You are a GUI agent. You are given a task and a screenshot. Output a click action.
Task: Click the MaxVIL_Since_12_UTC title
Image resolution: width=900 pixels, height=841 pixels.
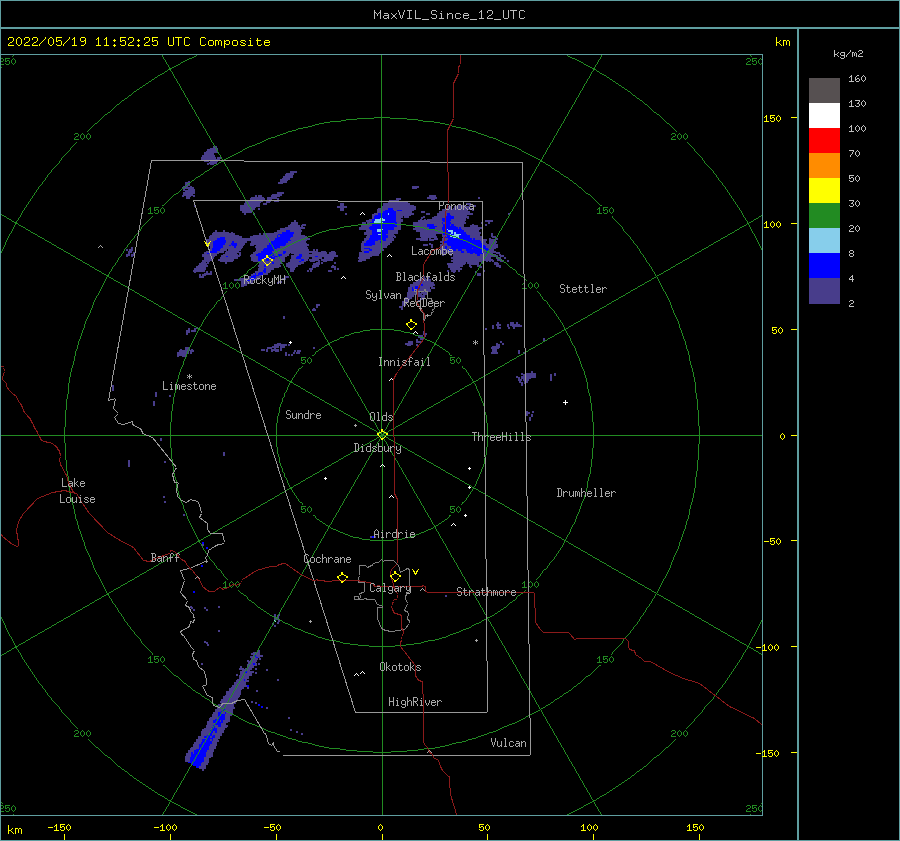tap(449, 15)
